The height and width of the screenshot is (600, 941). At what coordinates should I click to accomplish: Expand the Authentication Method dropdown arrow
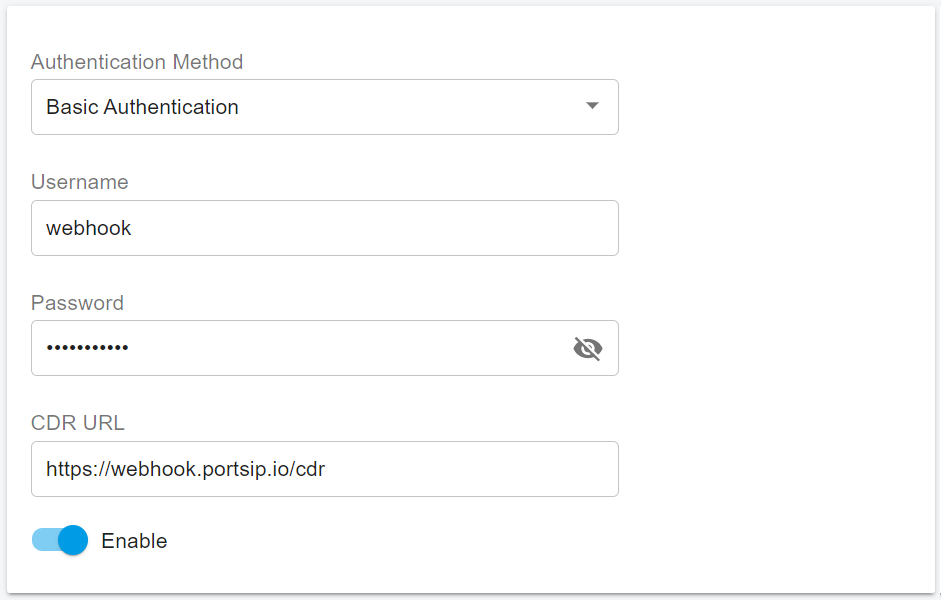[592, 106]
